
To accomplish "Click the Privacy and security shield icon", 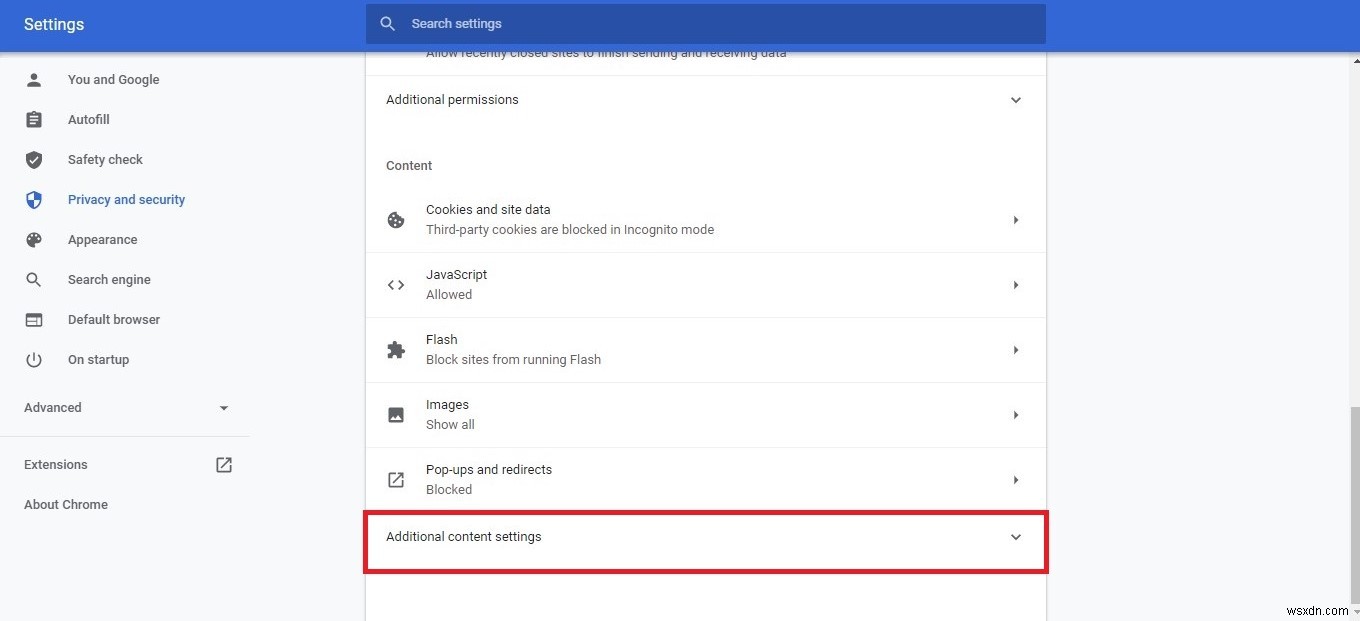I will [34, 200].
